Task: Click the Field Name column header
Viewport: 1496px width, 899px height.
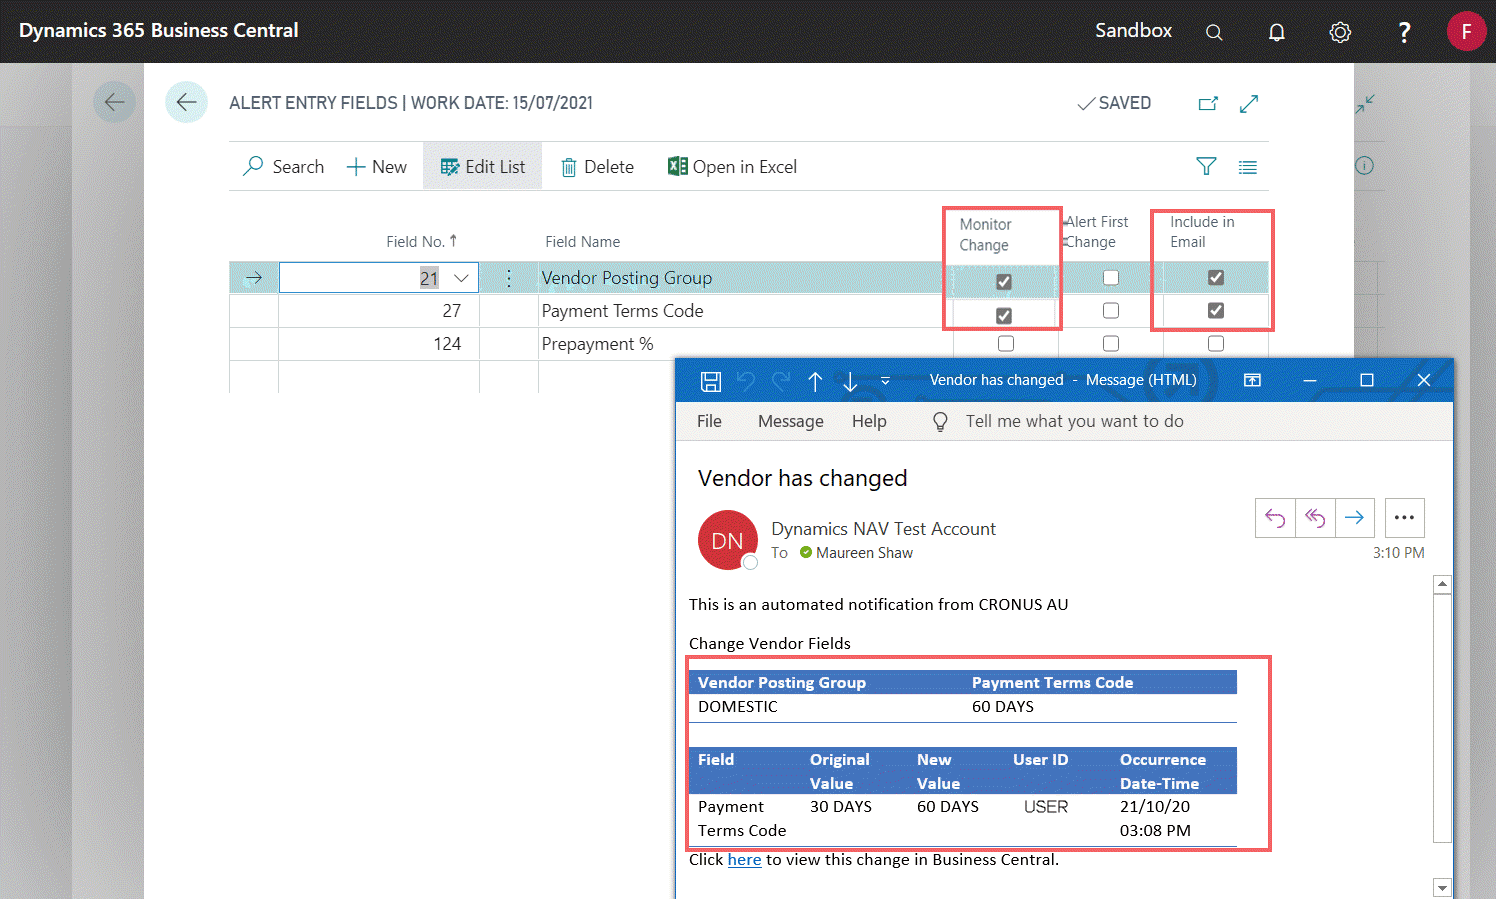Action: 583,242
